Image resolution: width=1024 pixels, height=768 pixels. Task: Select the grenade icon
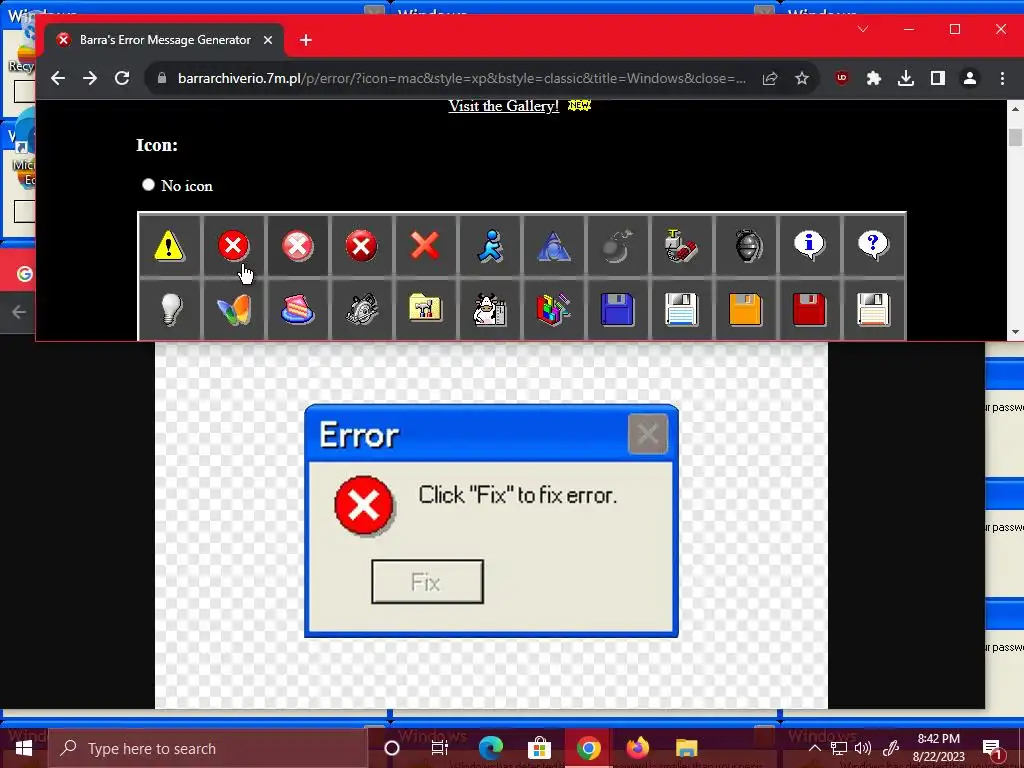pyautogui.click(x=746, y=246)
